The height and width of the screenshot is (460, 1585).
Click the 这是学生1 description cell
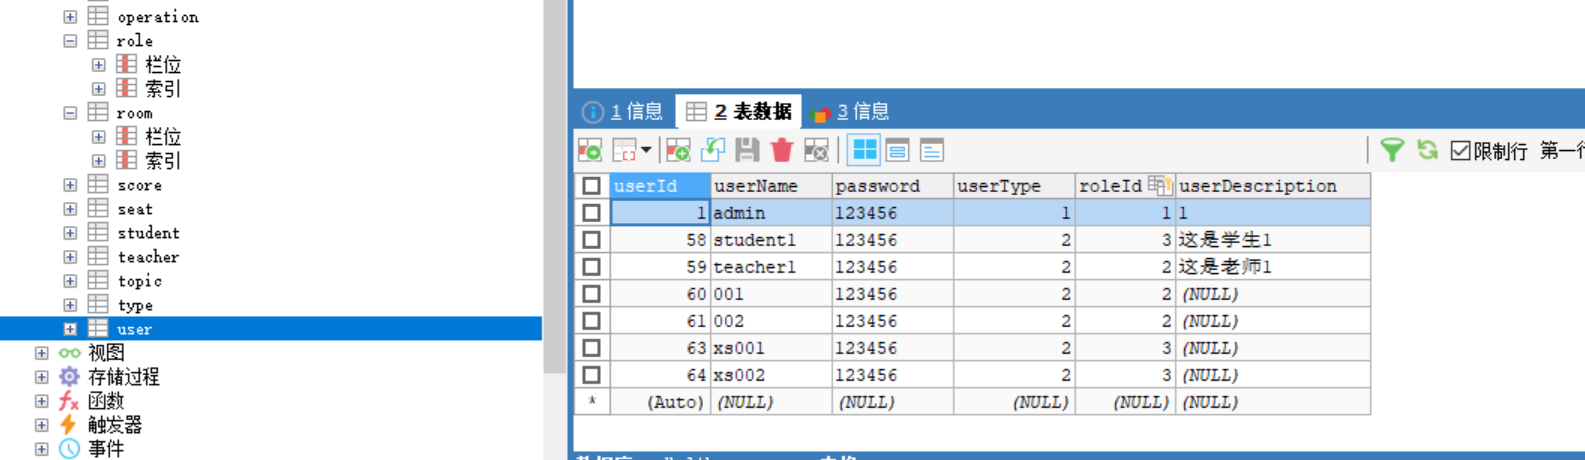[1273, 239]
